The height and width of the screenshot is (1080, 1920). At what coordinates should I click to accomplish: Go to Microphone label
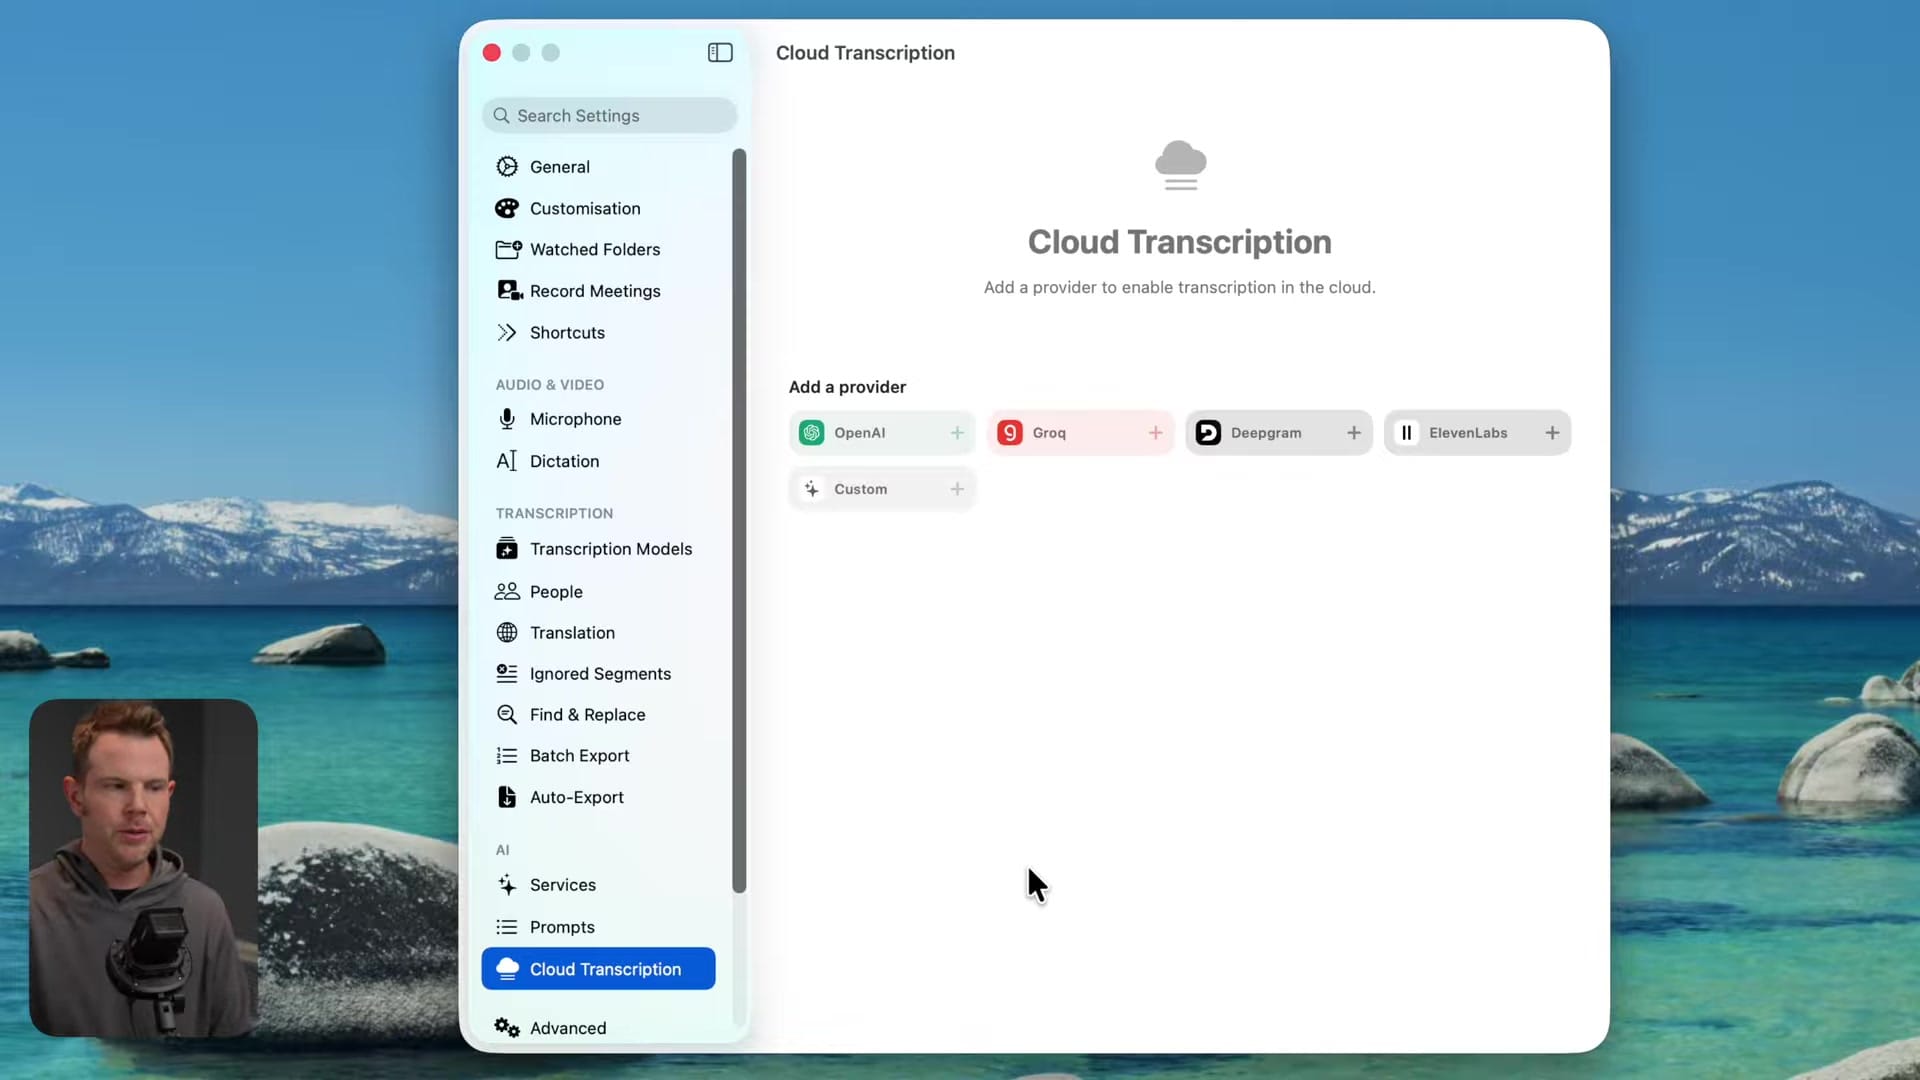coord(576,419)
